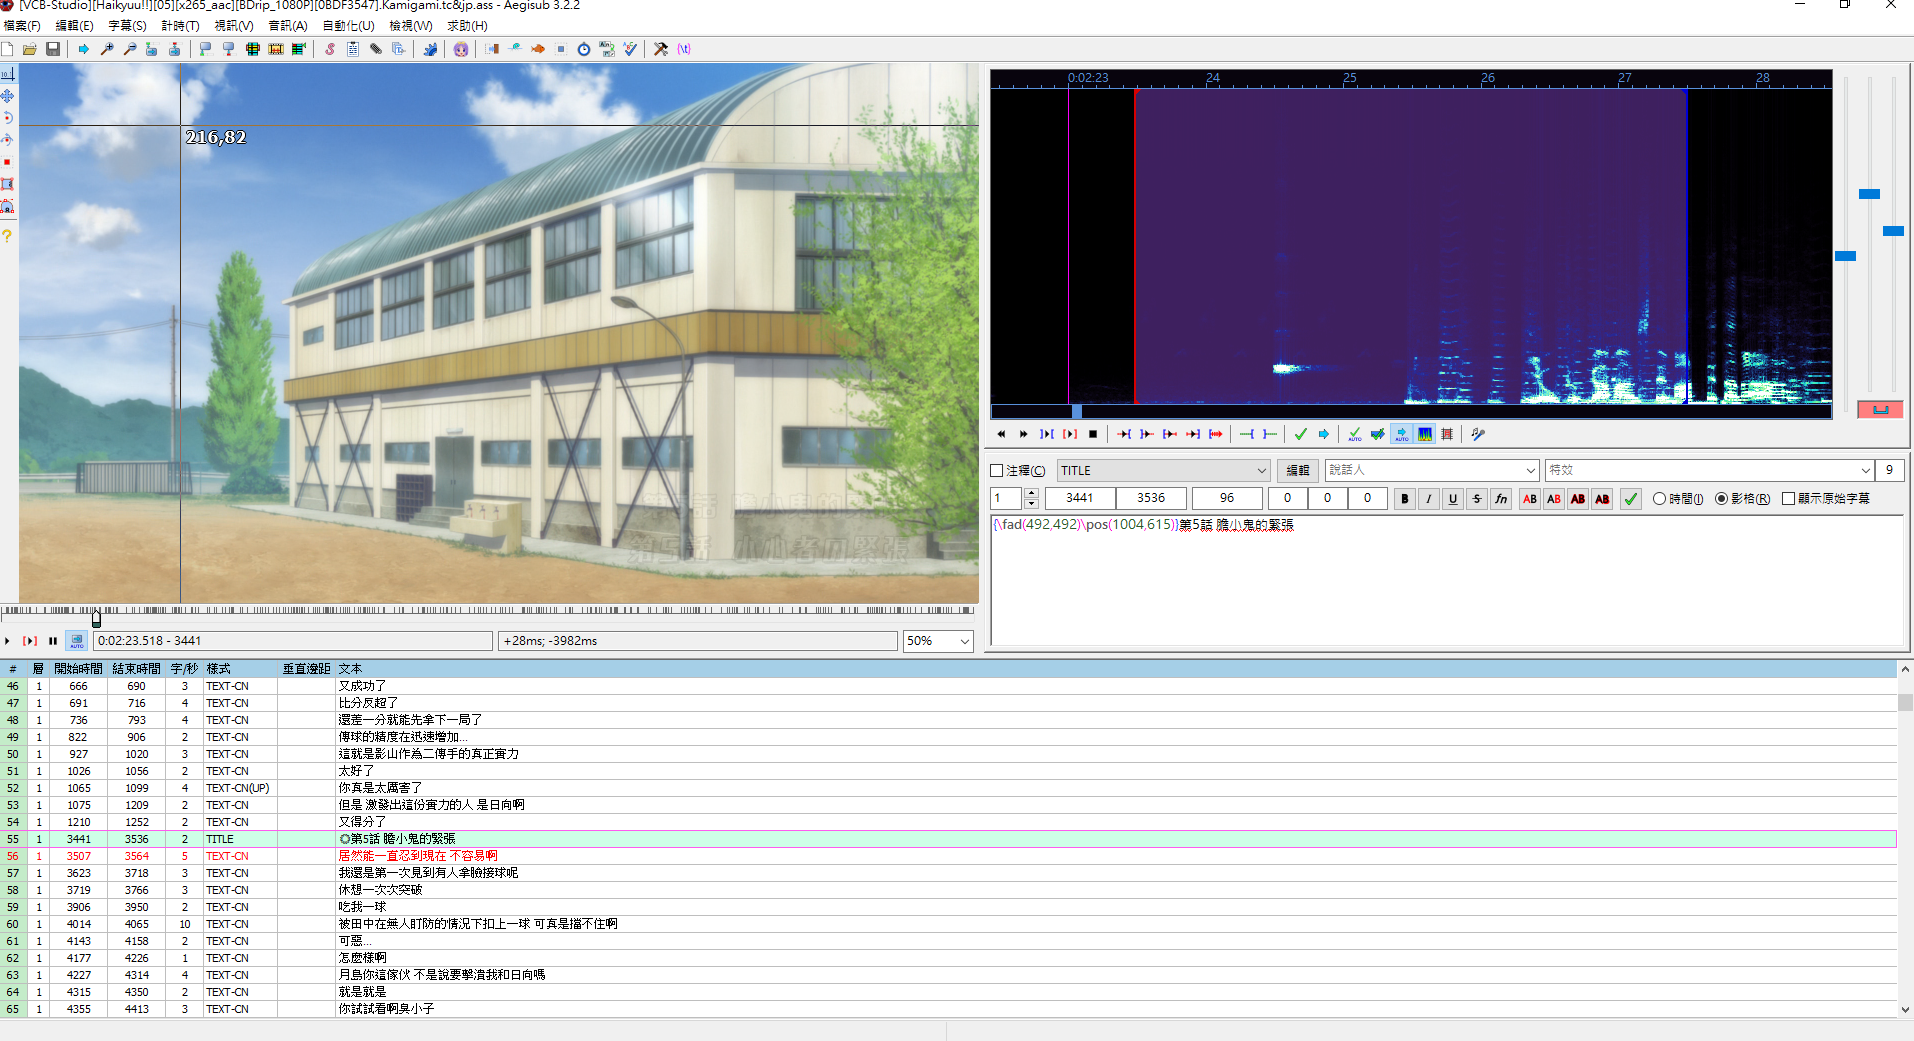Open visual typesetting help question mark
Screen dimensions: 1914x1041
tap(8, 236)
